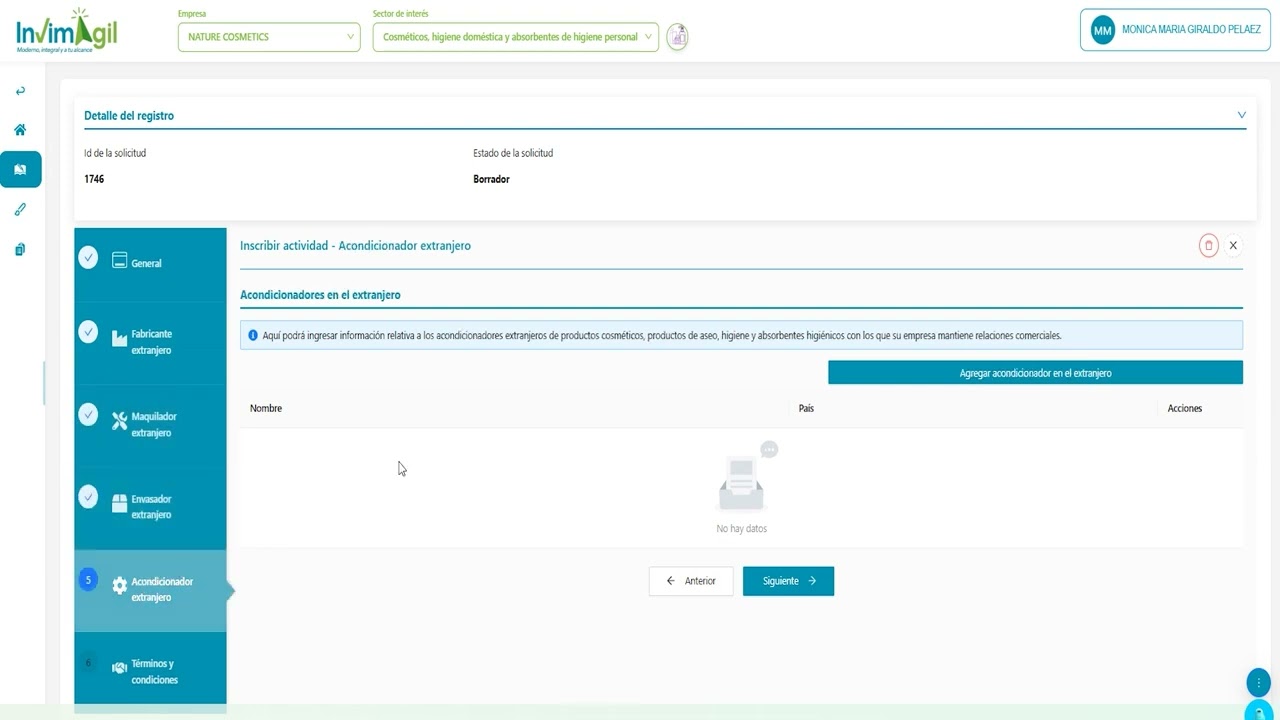Screen dimensions: 1280x720
Task: Close the Inscribir actividad form
Action: point(1233,245)
